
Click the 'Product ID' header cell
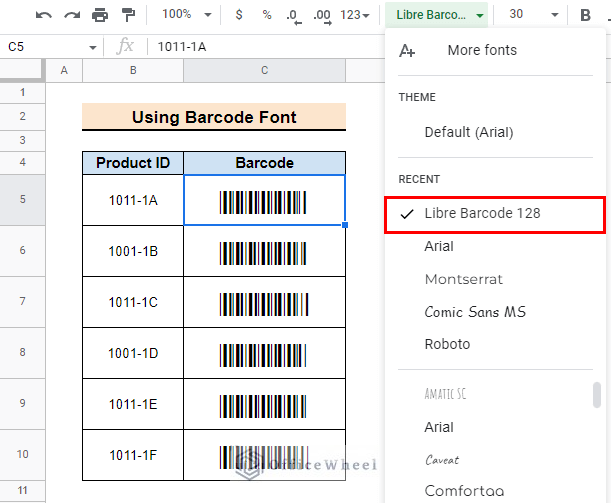click(133, 163)
